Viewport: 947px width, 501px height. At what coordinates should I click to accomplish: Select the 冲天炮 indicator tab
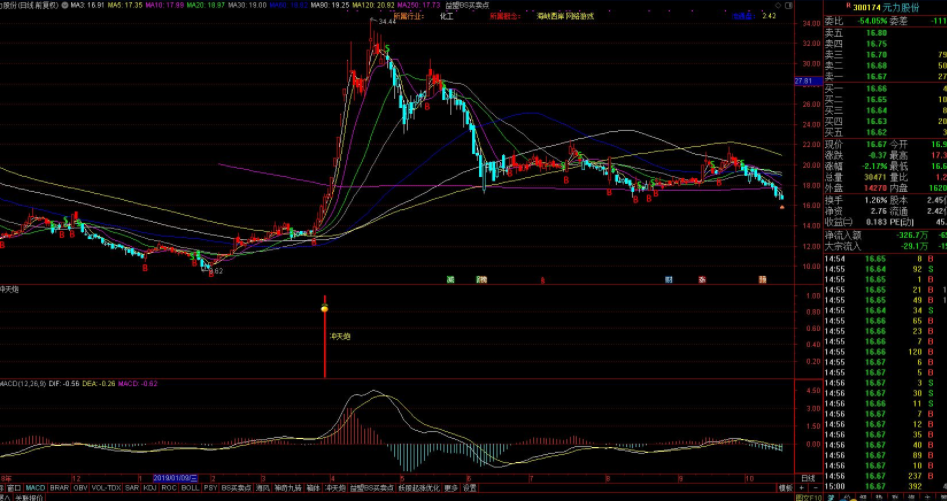pyautogui.click(x=334, y=488)
